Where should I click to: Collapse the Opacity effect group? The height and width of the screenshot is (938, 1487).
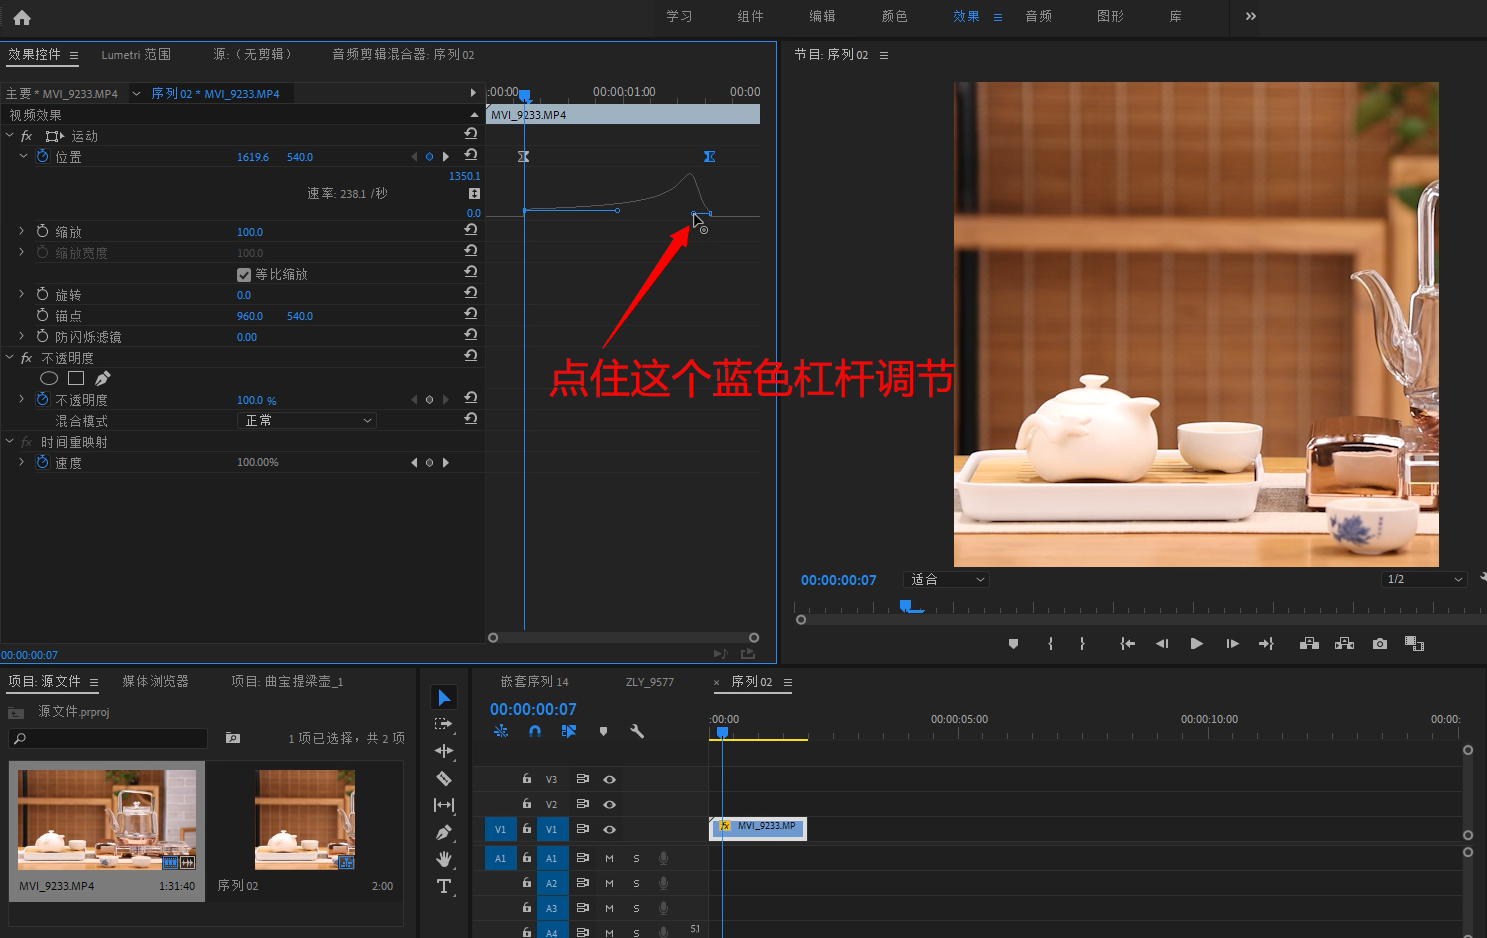[x=10, y=357]
